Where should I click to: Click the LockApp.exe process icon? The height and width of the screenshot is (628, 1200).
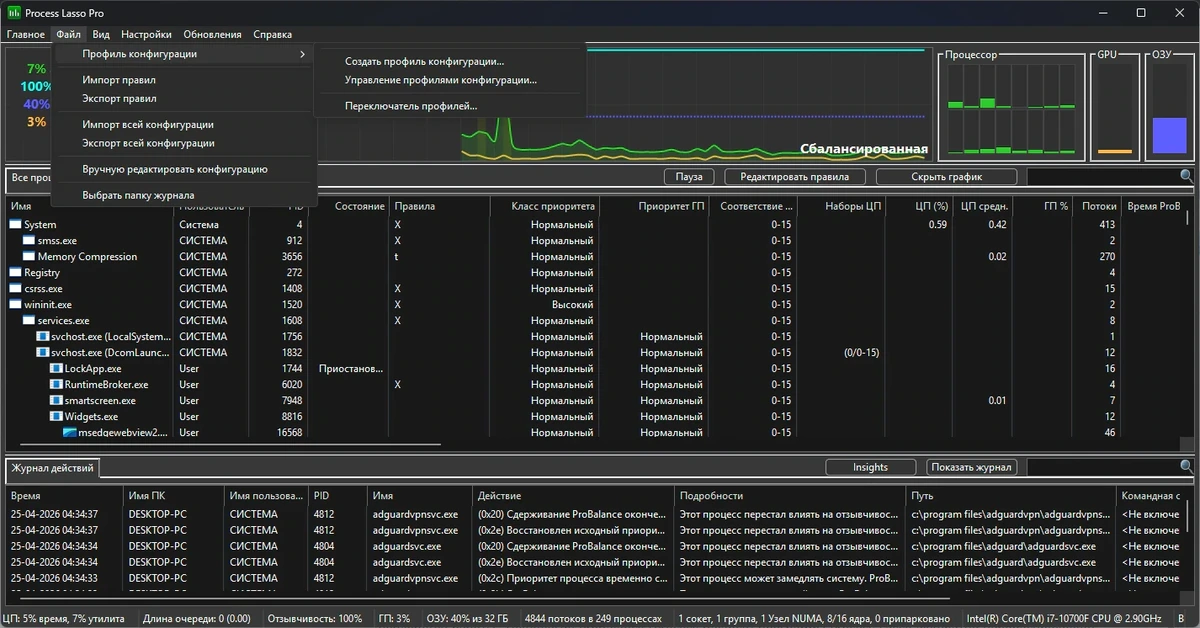57,369
